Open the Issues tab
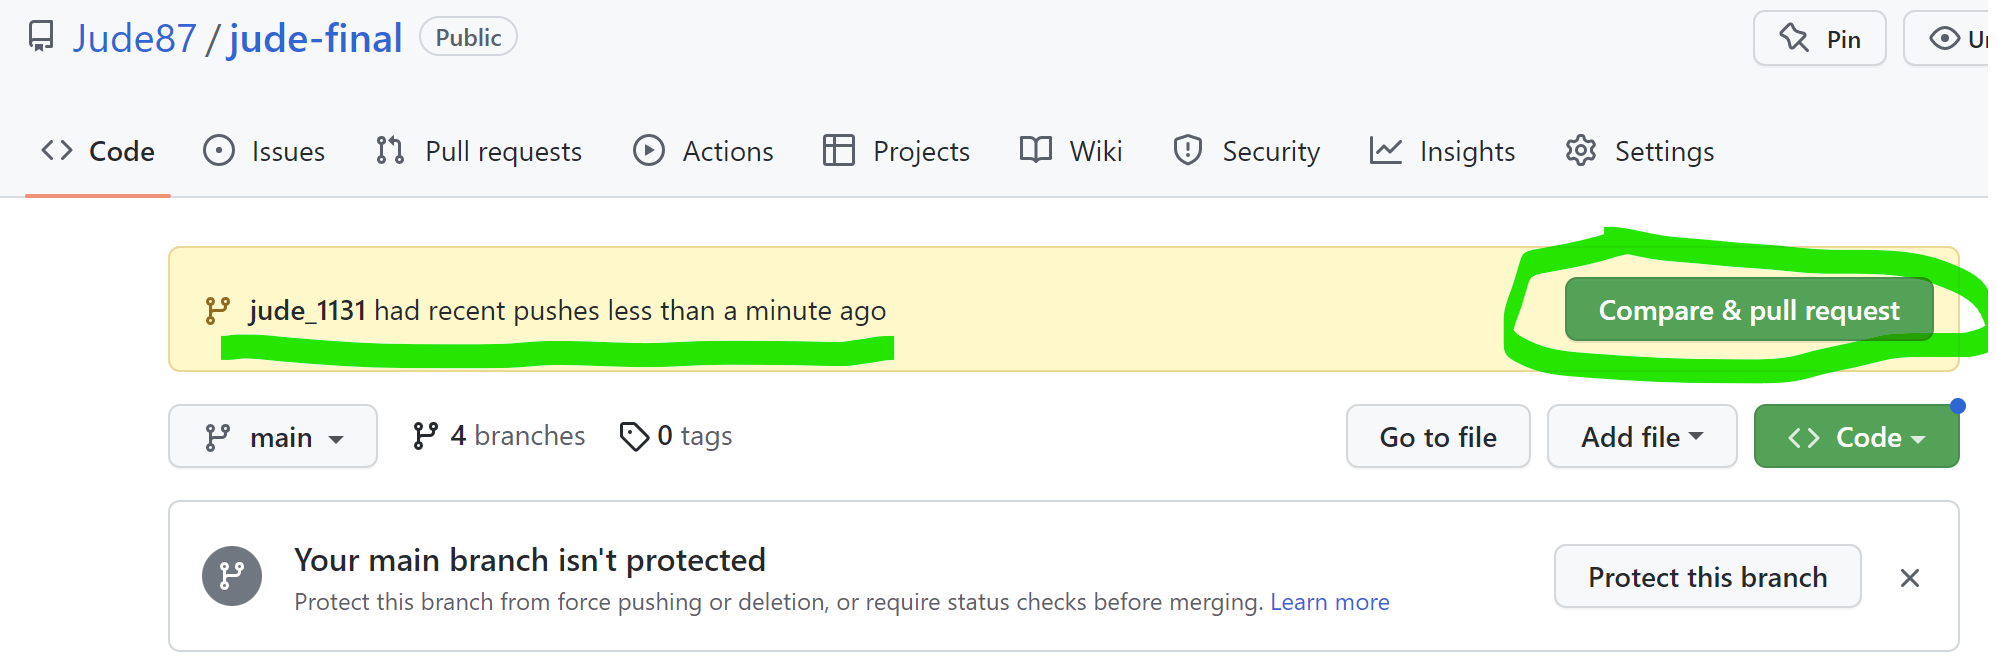 [264, 151]
